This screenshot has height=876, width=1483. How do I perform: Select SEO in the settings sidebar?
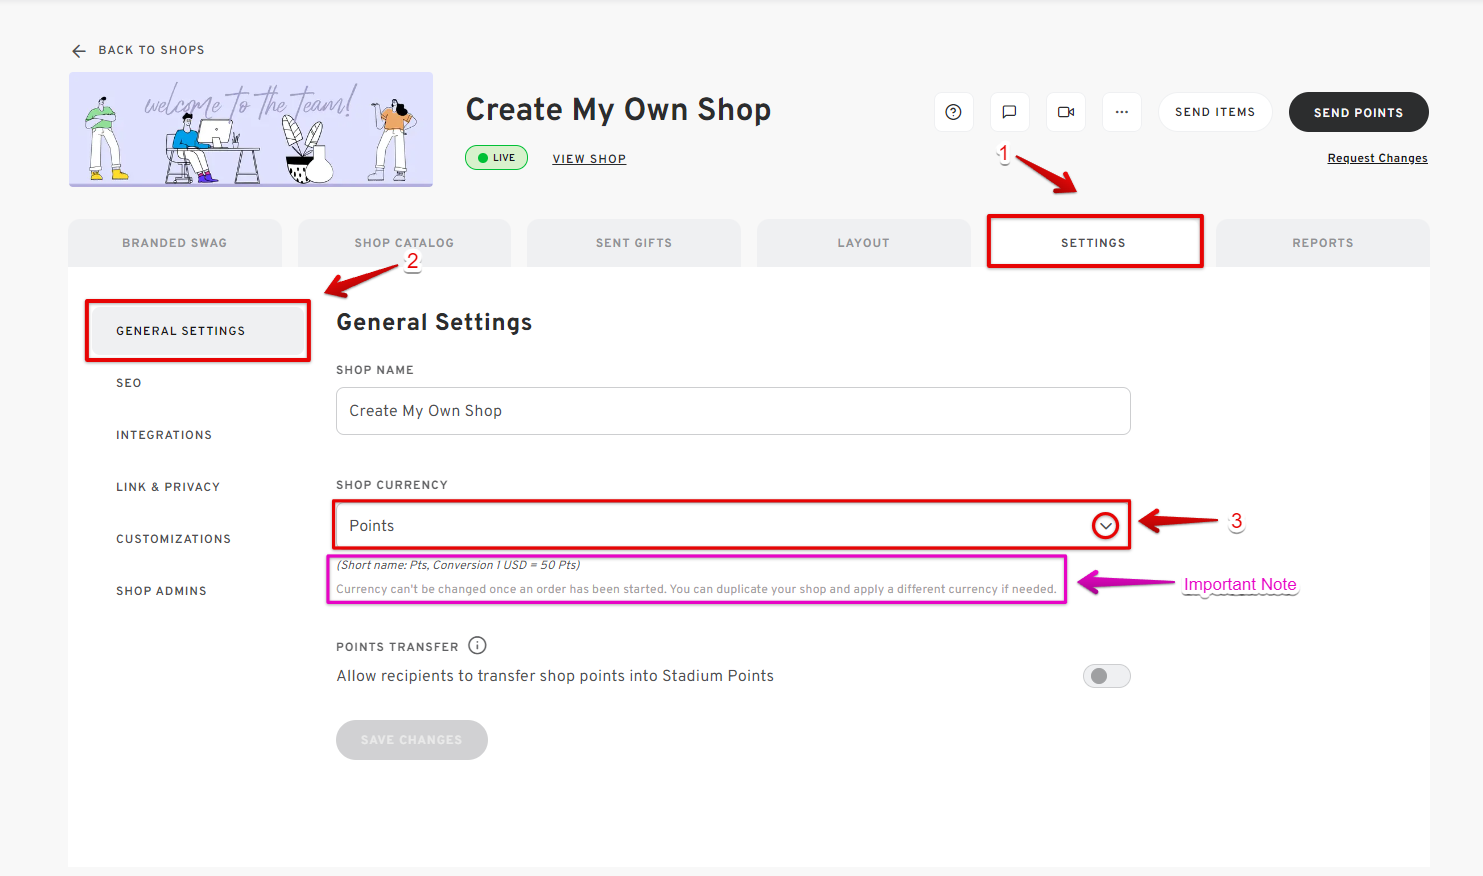click(128, 382)
